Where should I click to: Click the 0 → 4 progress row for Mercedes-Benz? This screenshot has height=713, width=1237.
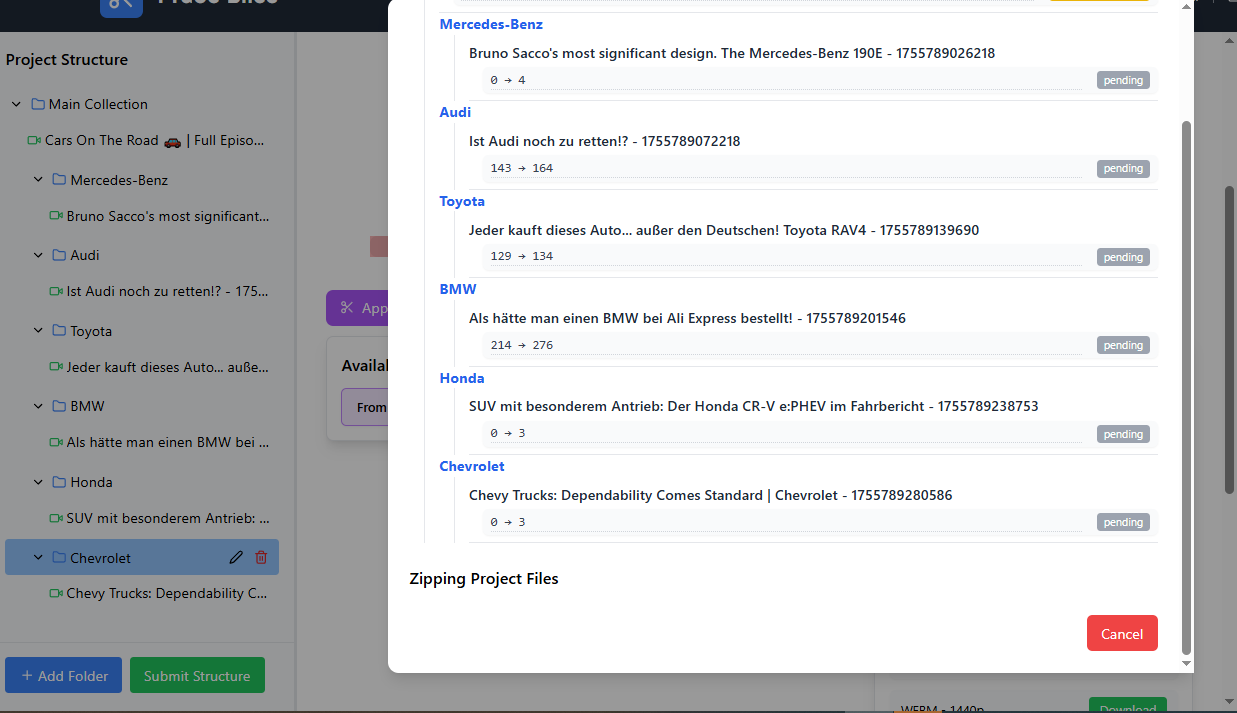[x=820, y=80]
